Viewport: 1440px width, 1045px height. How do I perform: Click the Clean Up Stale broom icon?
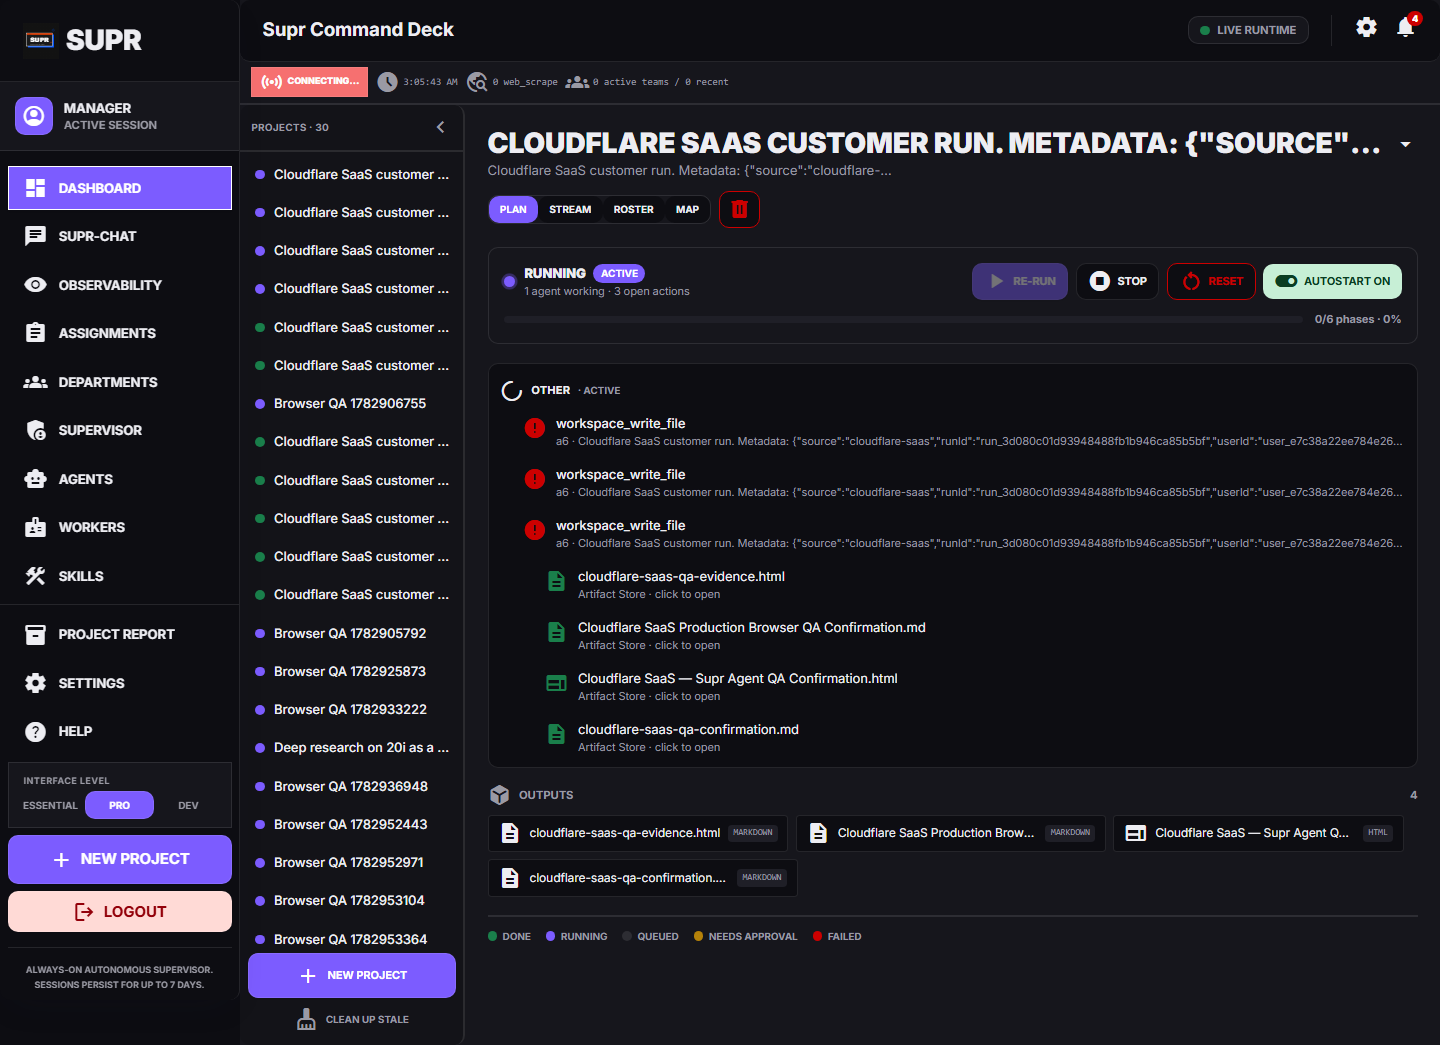(x=306, y=1019)
